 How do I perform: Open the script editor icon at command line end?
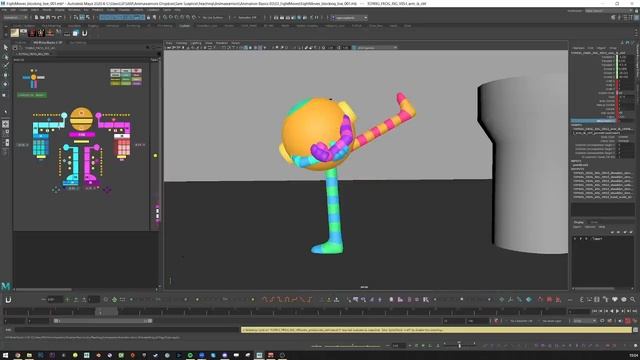point(636,330)
